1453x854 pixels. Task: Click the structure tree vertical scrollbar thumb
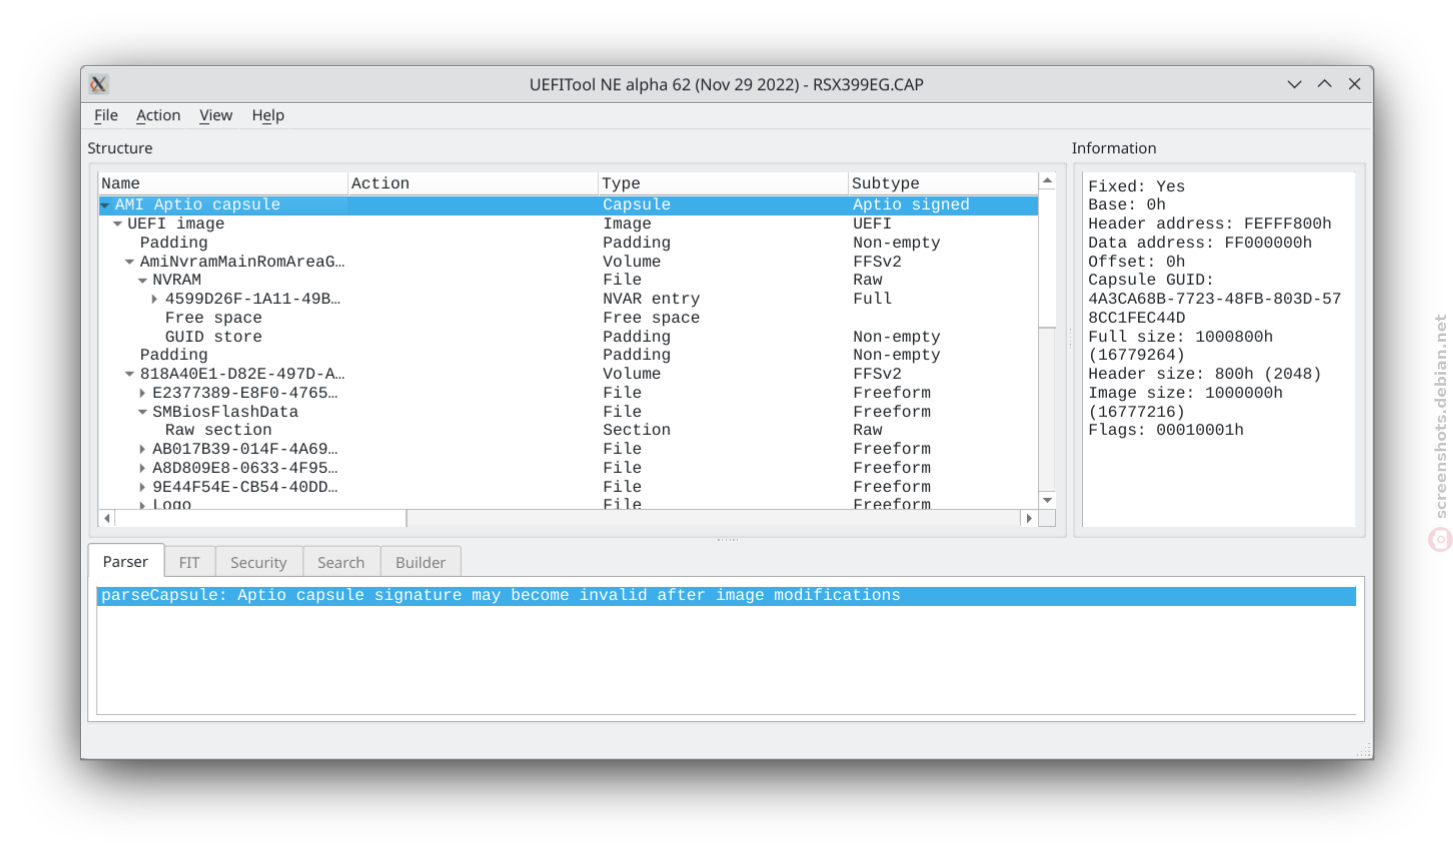pos(1047,258)
